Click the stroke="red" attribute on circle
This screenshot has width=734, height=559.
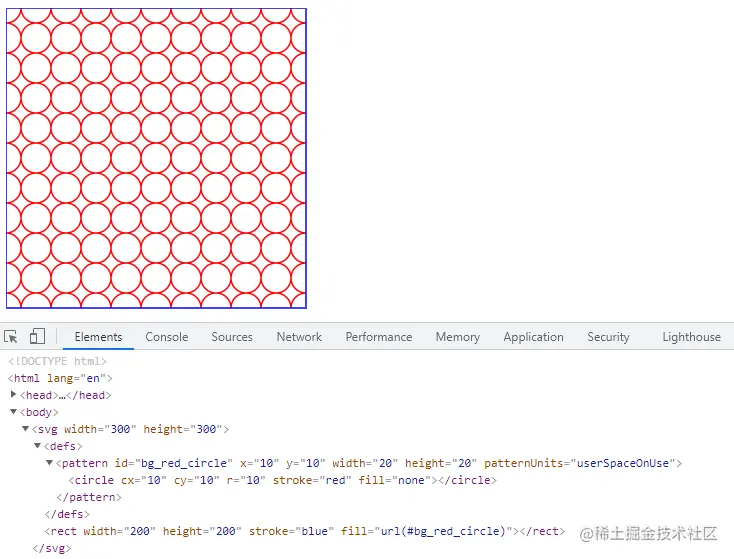pos(312,480)
